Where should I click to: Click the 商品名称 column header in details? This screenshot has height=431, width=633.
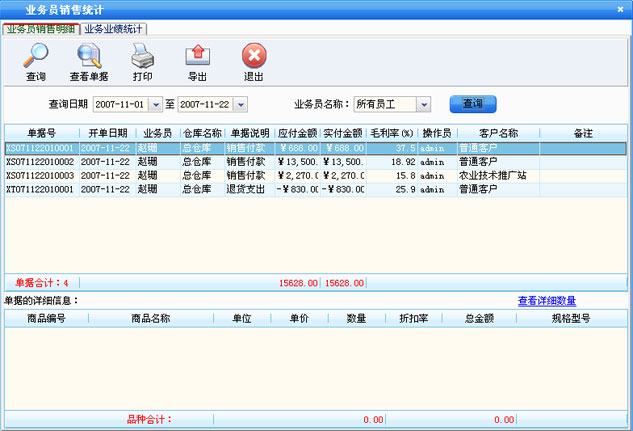click(150, 319)
